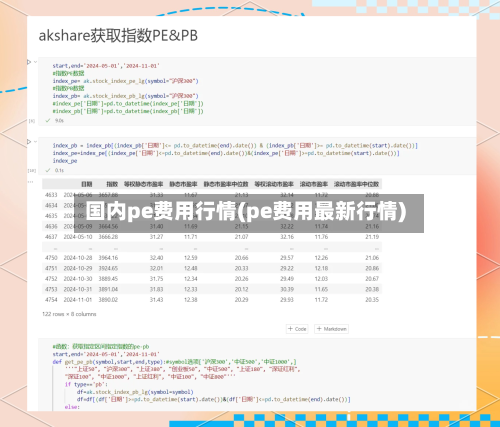Click the 'akshare获取指数PE&PB' heading
Screen dimensions: 500x427
point(118,36)
